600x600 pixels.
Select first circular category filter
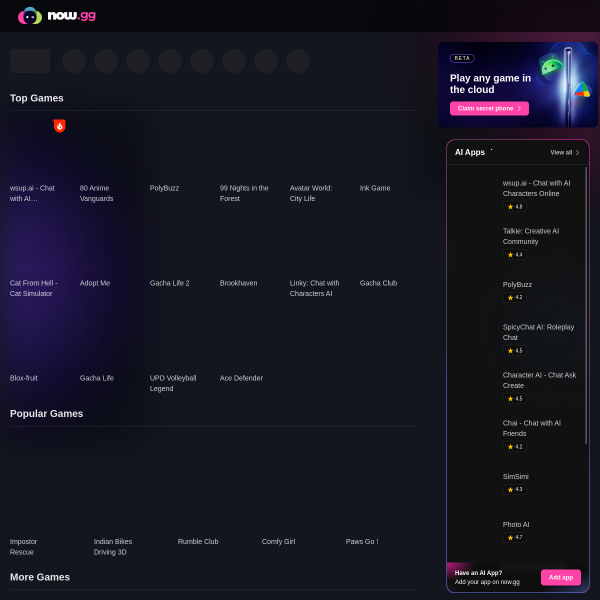click(x=74, y=61)
